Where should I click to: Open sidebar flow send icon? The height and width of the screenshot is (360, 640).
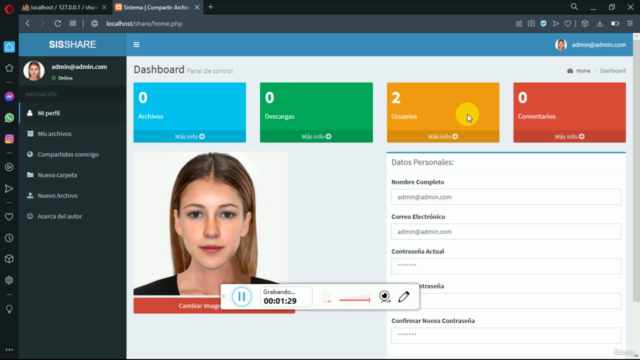click(x=9, y=189)
